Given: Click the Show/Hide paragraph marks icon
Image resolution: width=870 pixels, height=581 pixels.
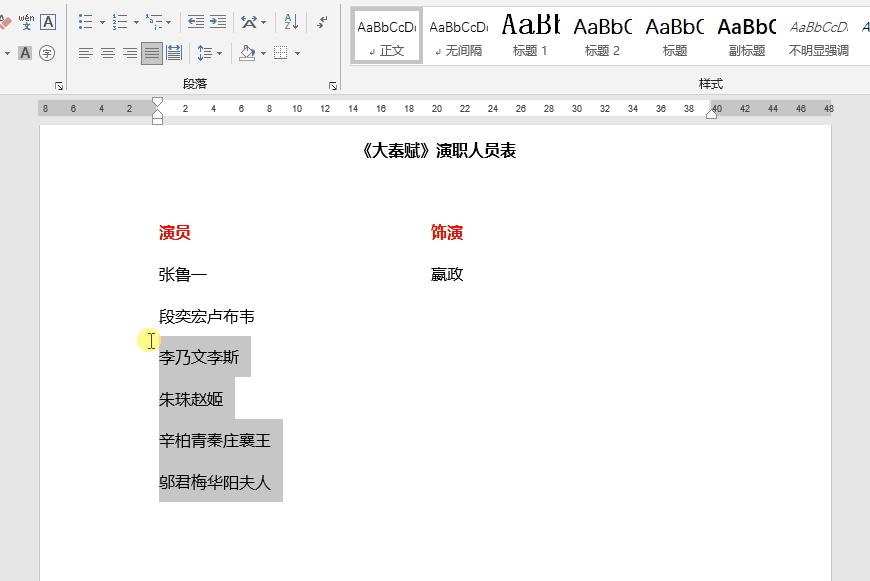Looking at the screenshot, I should click(321, 21).
